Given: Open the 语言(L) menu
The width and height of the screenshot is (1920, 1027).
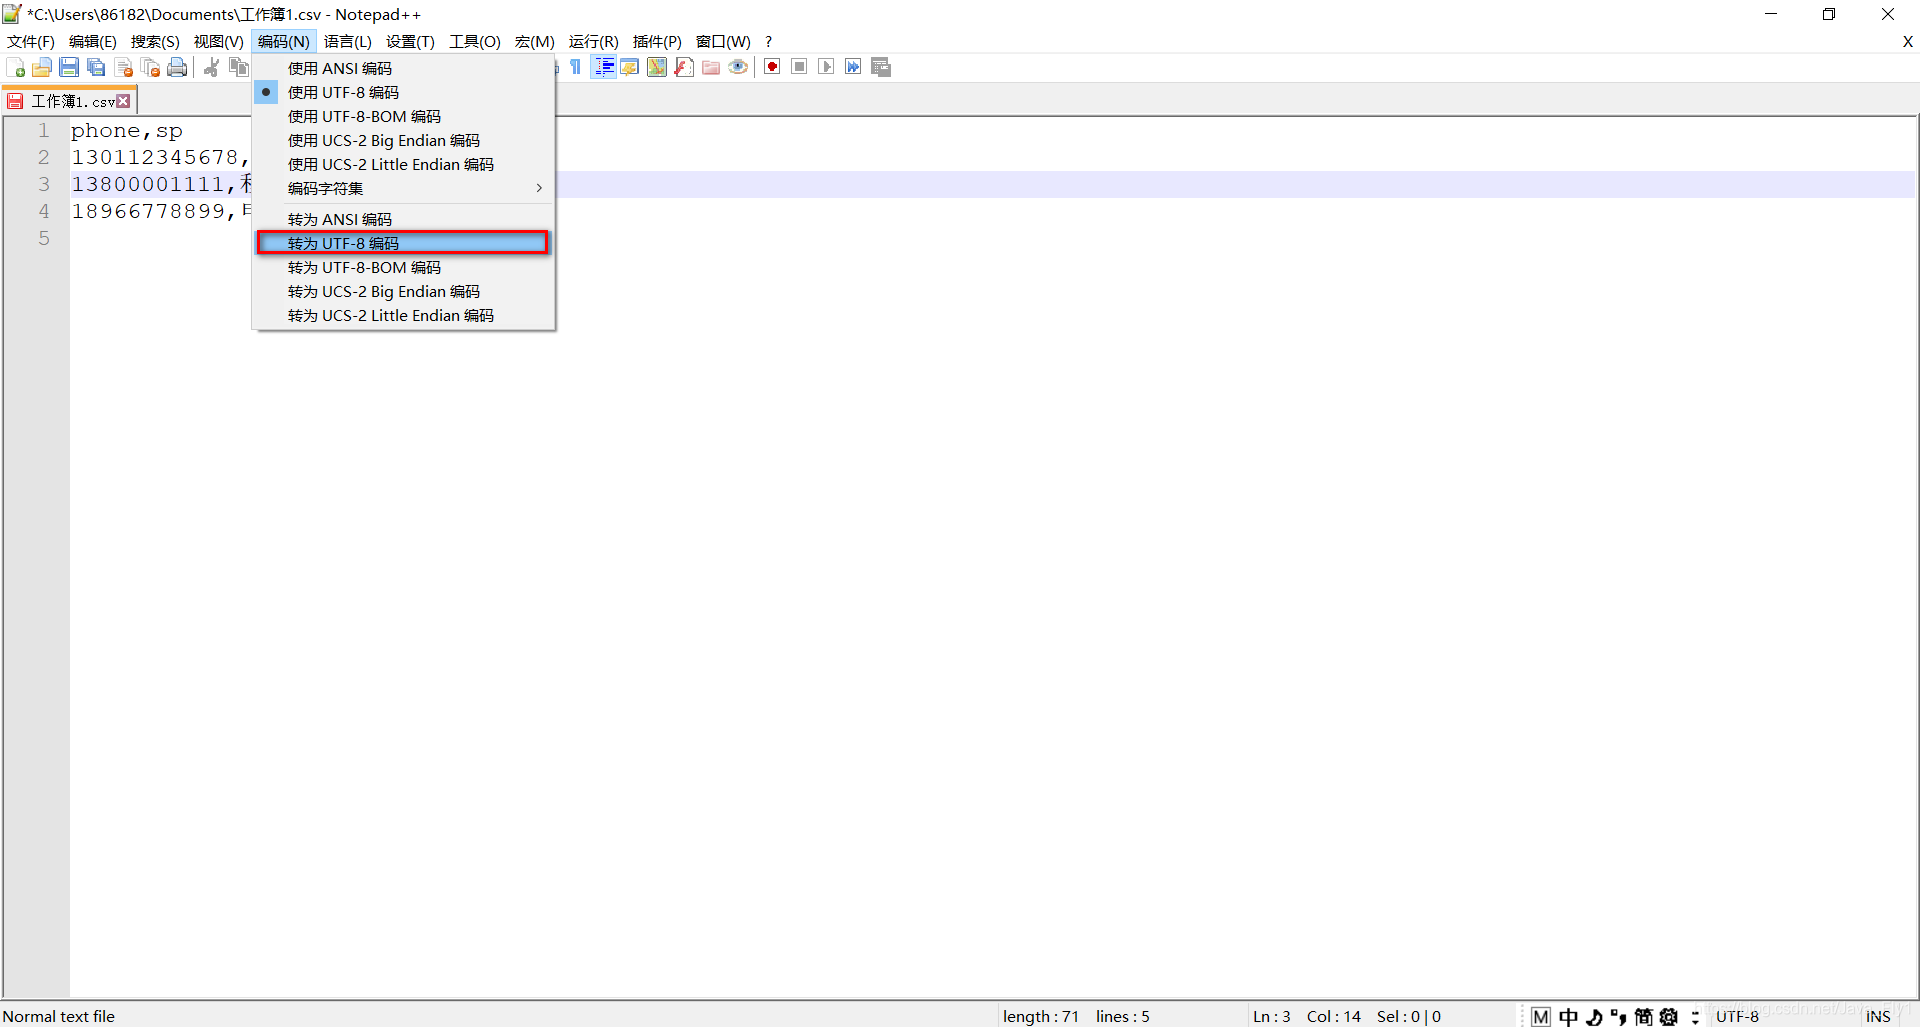Looking at the screenshot, I should click(x=347, y=41).
